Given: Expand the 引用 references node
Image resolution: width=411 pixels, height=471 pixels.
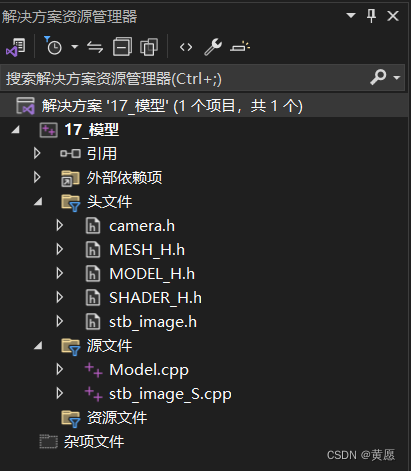Looking at the screenshot, I should [37, 153].
